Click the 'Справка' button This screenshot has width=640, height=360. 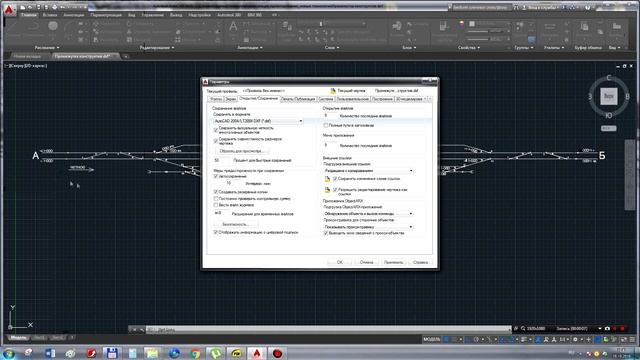tap(420, 262)
